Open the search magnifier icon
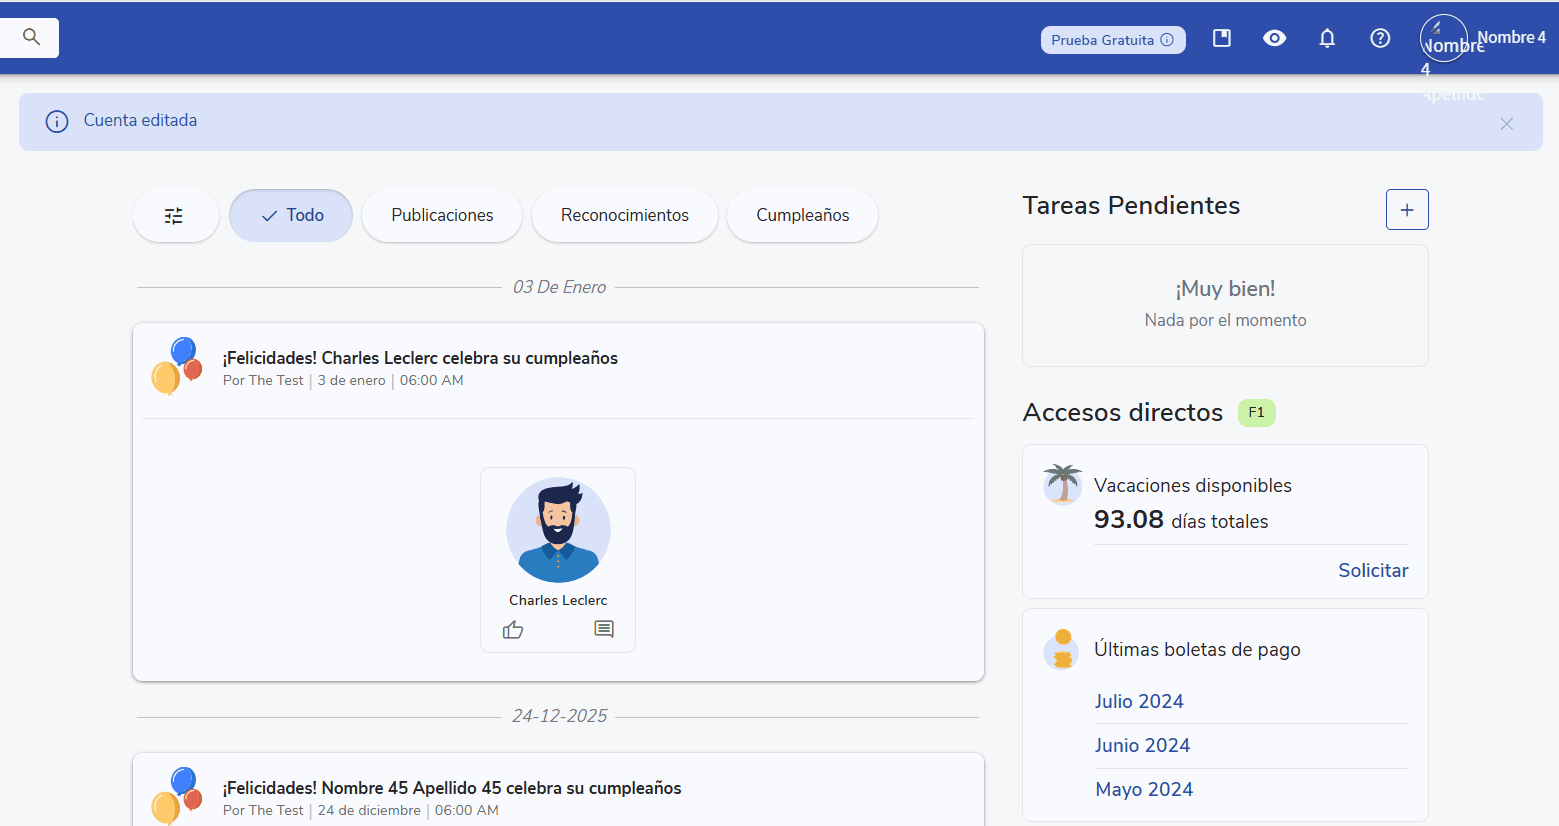Screen dimensions: 1559x826 pyautogui.click(x=29, y=37)
